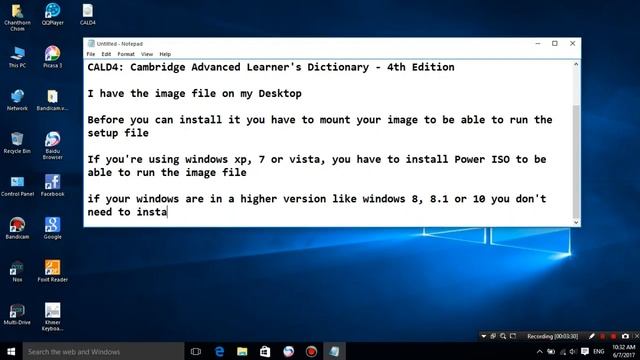Screen dimensions: 640x360
Task: Open the Edit menu in Notepad
Action: coord(106,54)
